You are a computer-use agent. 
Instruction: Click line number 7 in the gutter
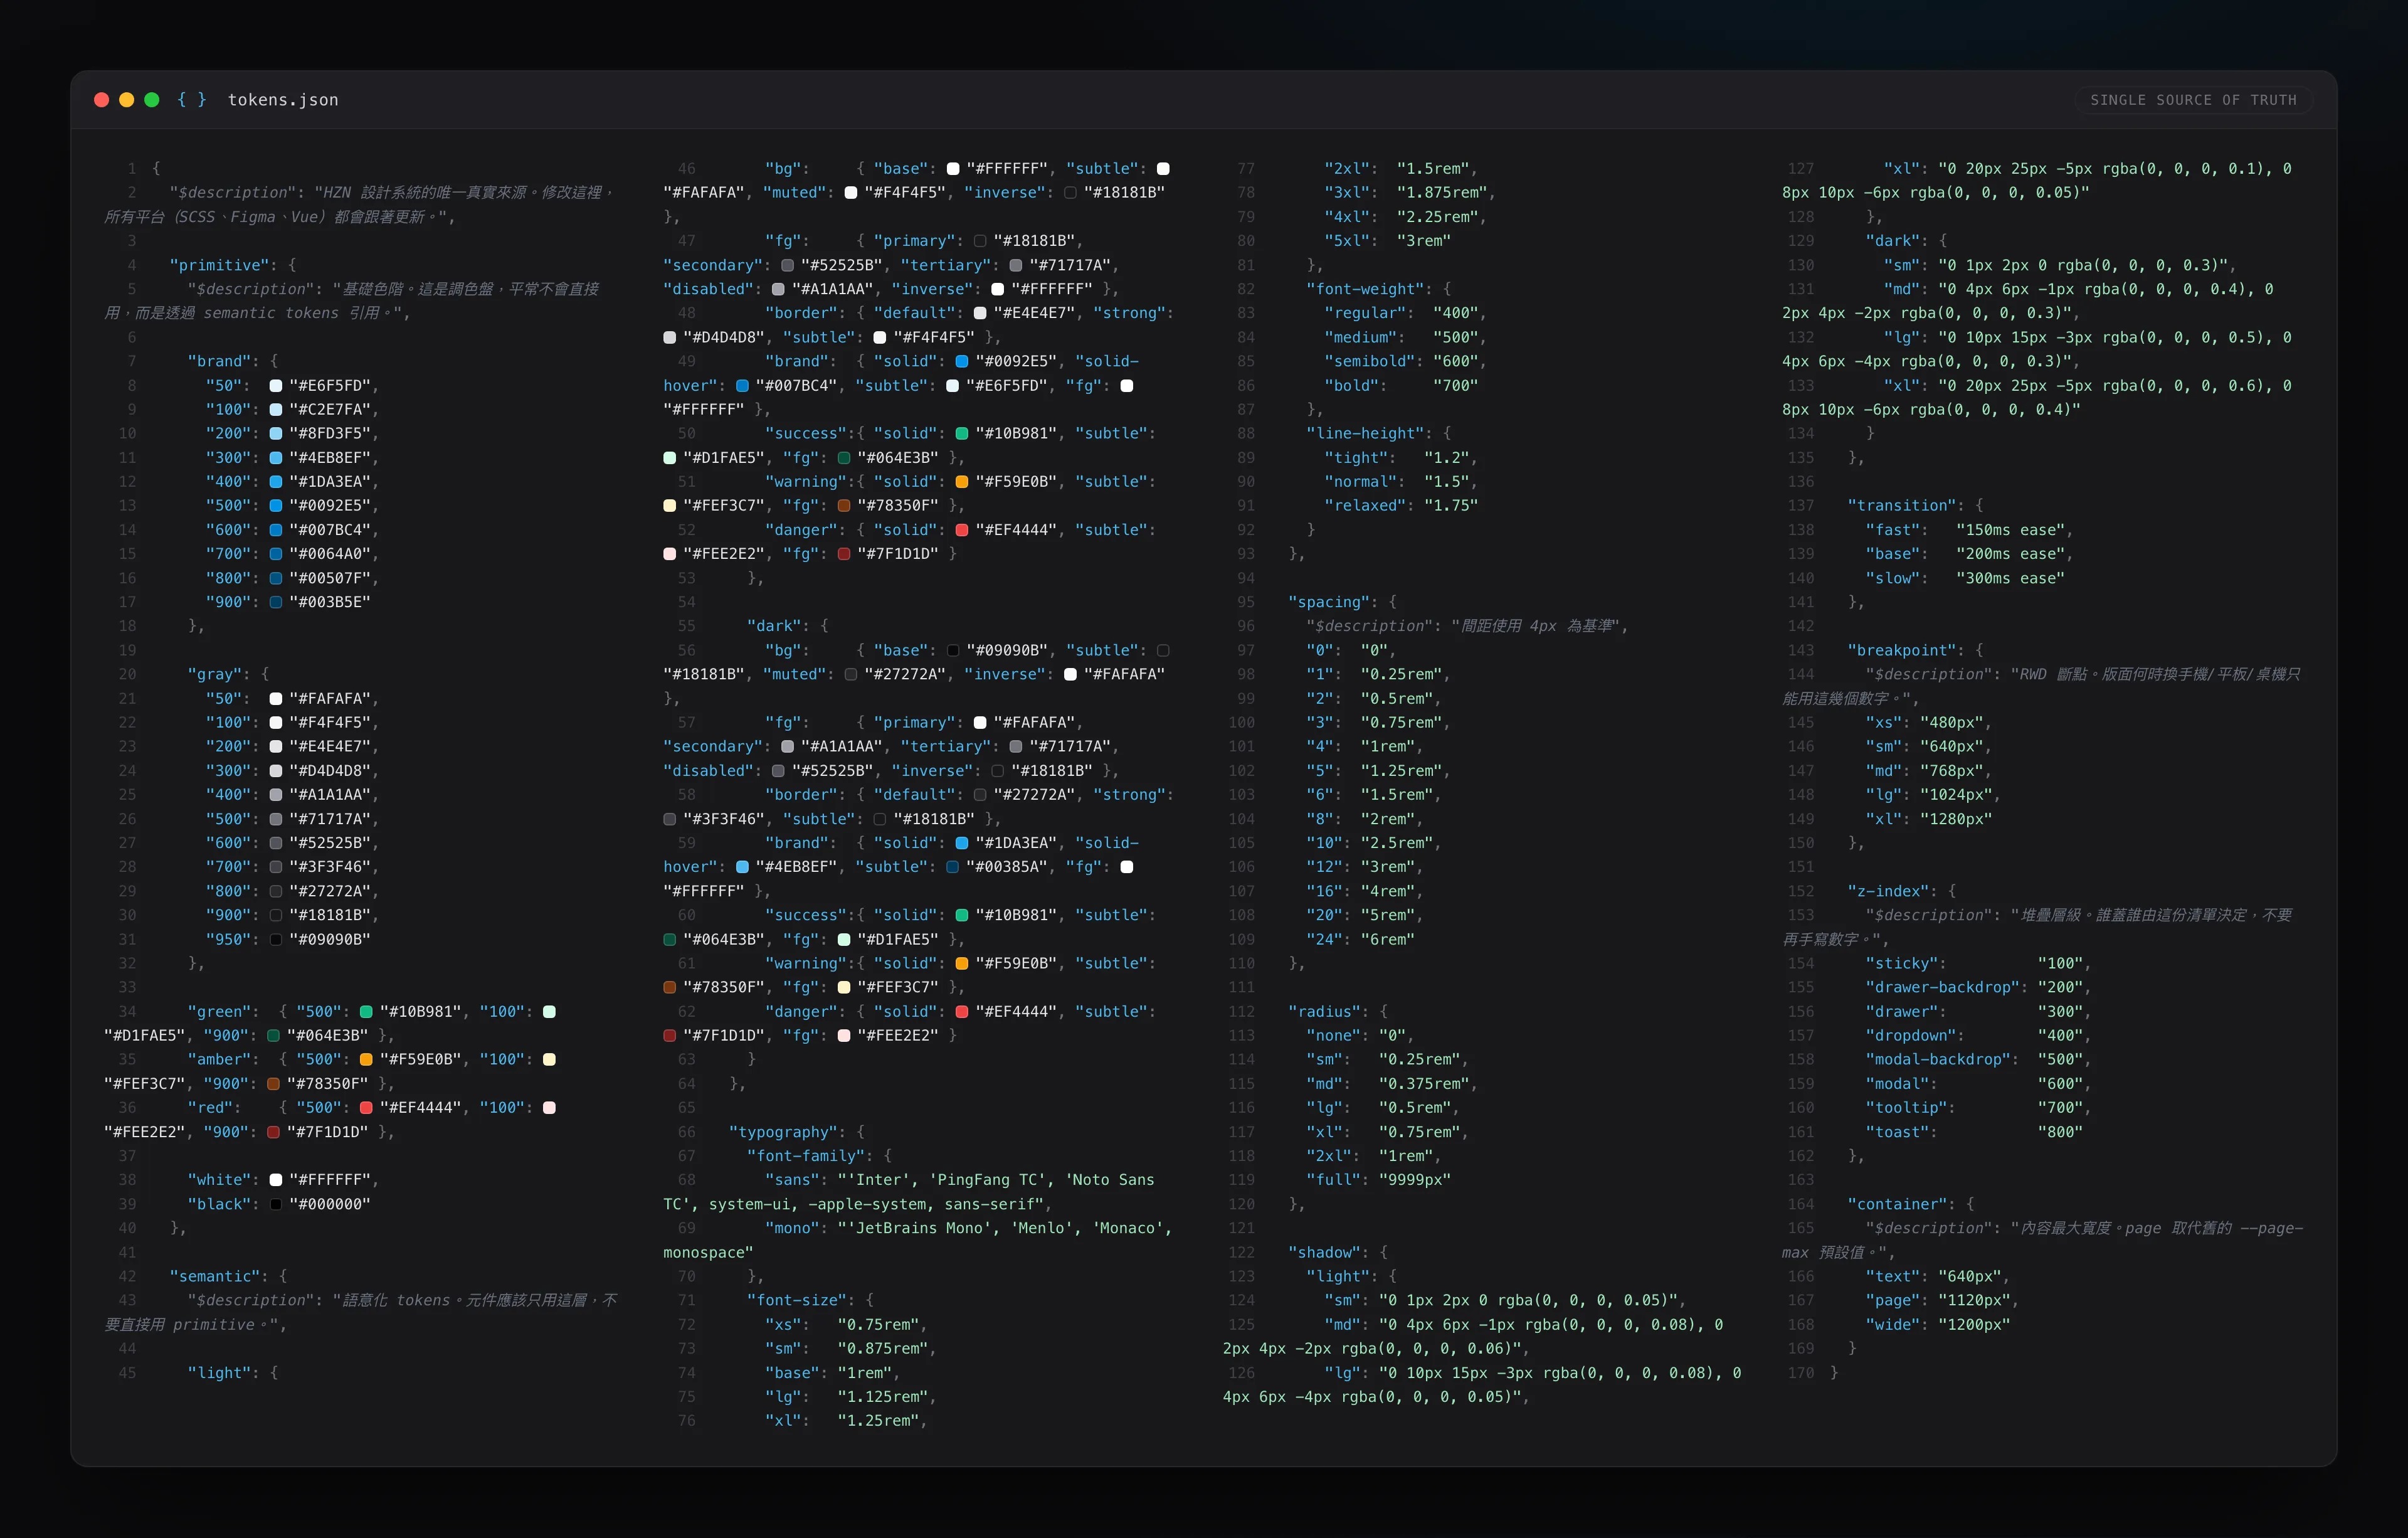coord(132,362)
